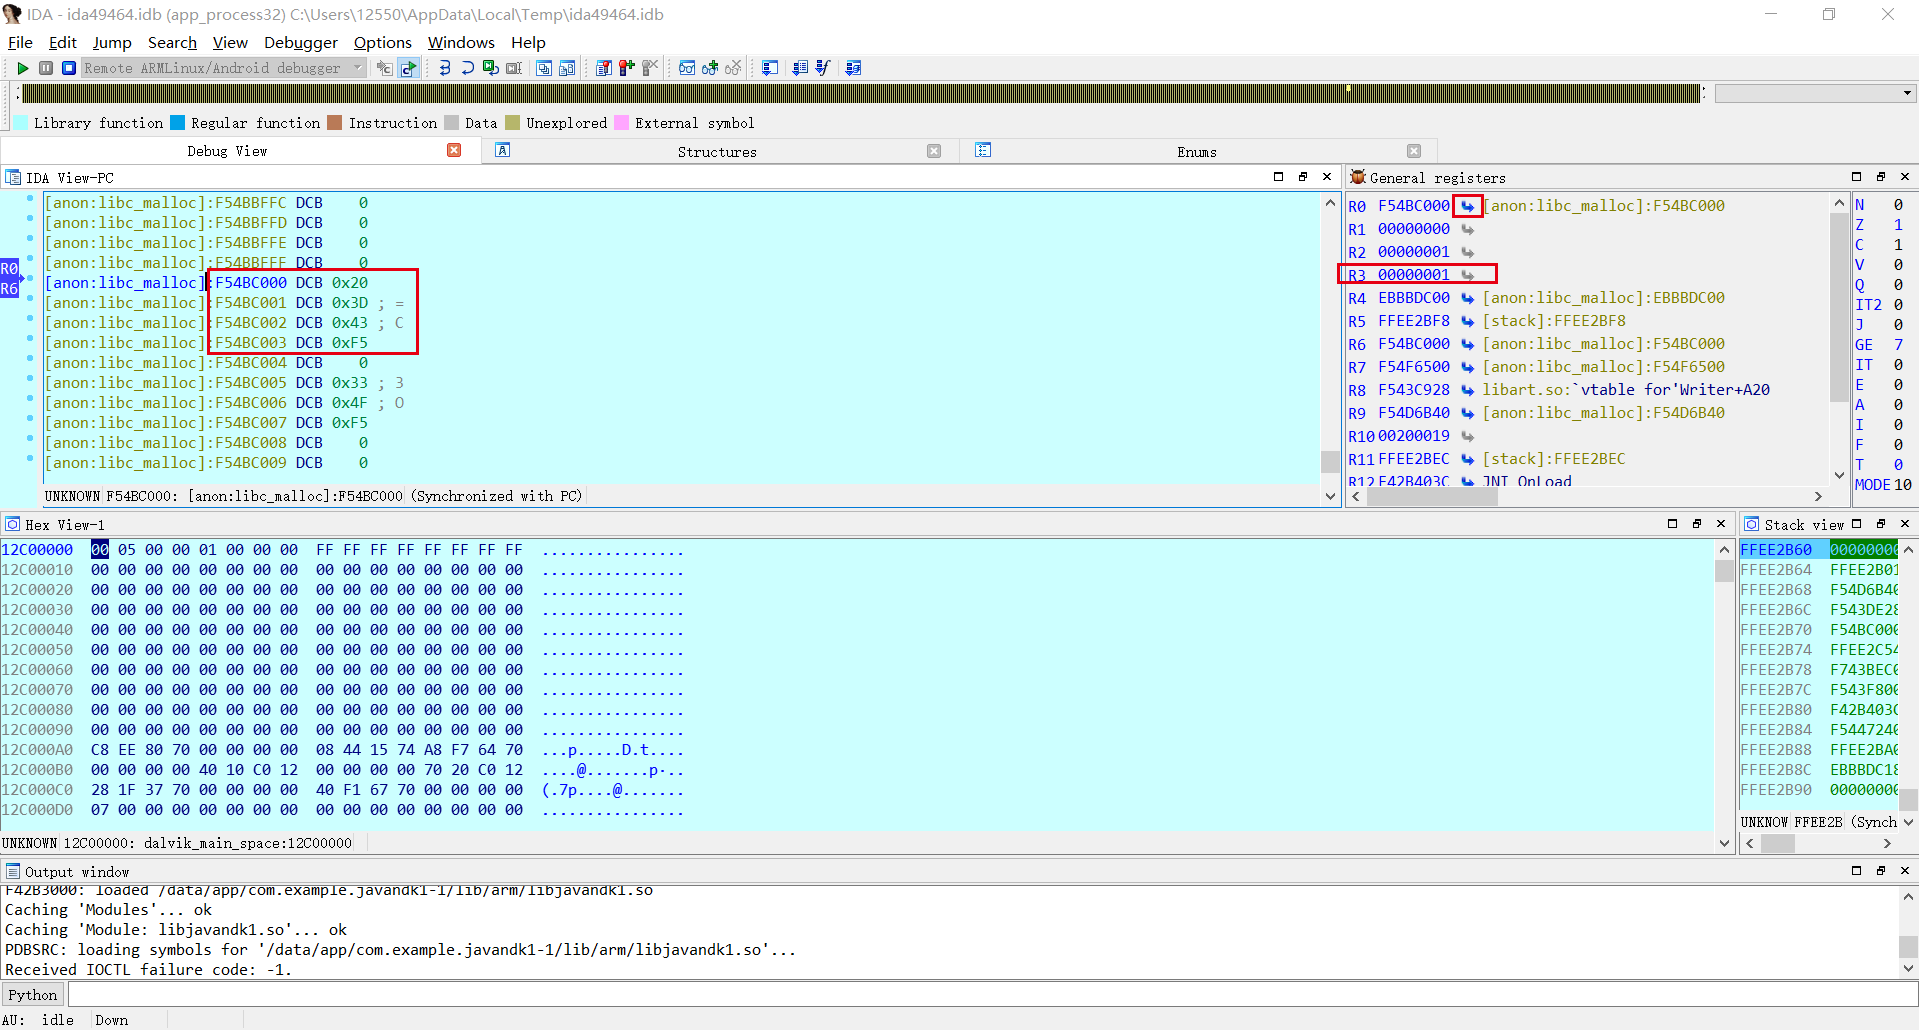Viewport: 1919px width, 1030px height.
Task: Switch to the Enums tab
Action: [x=1196, y=151]
